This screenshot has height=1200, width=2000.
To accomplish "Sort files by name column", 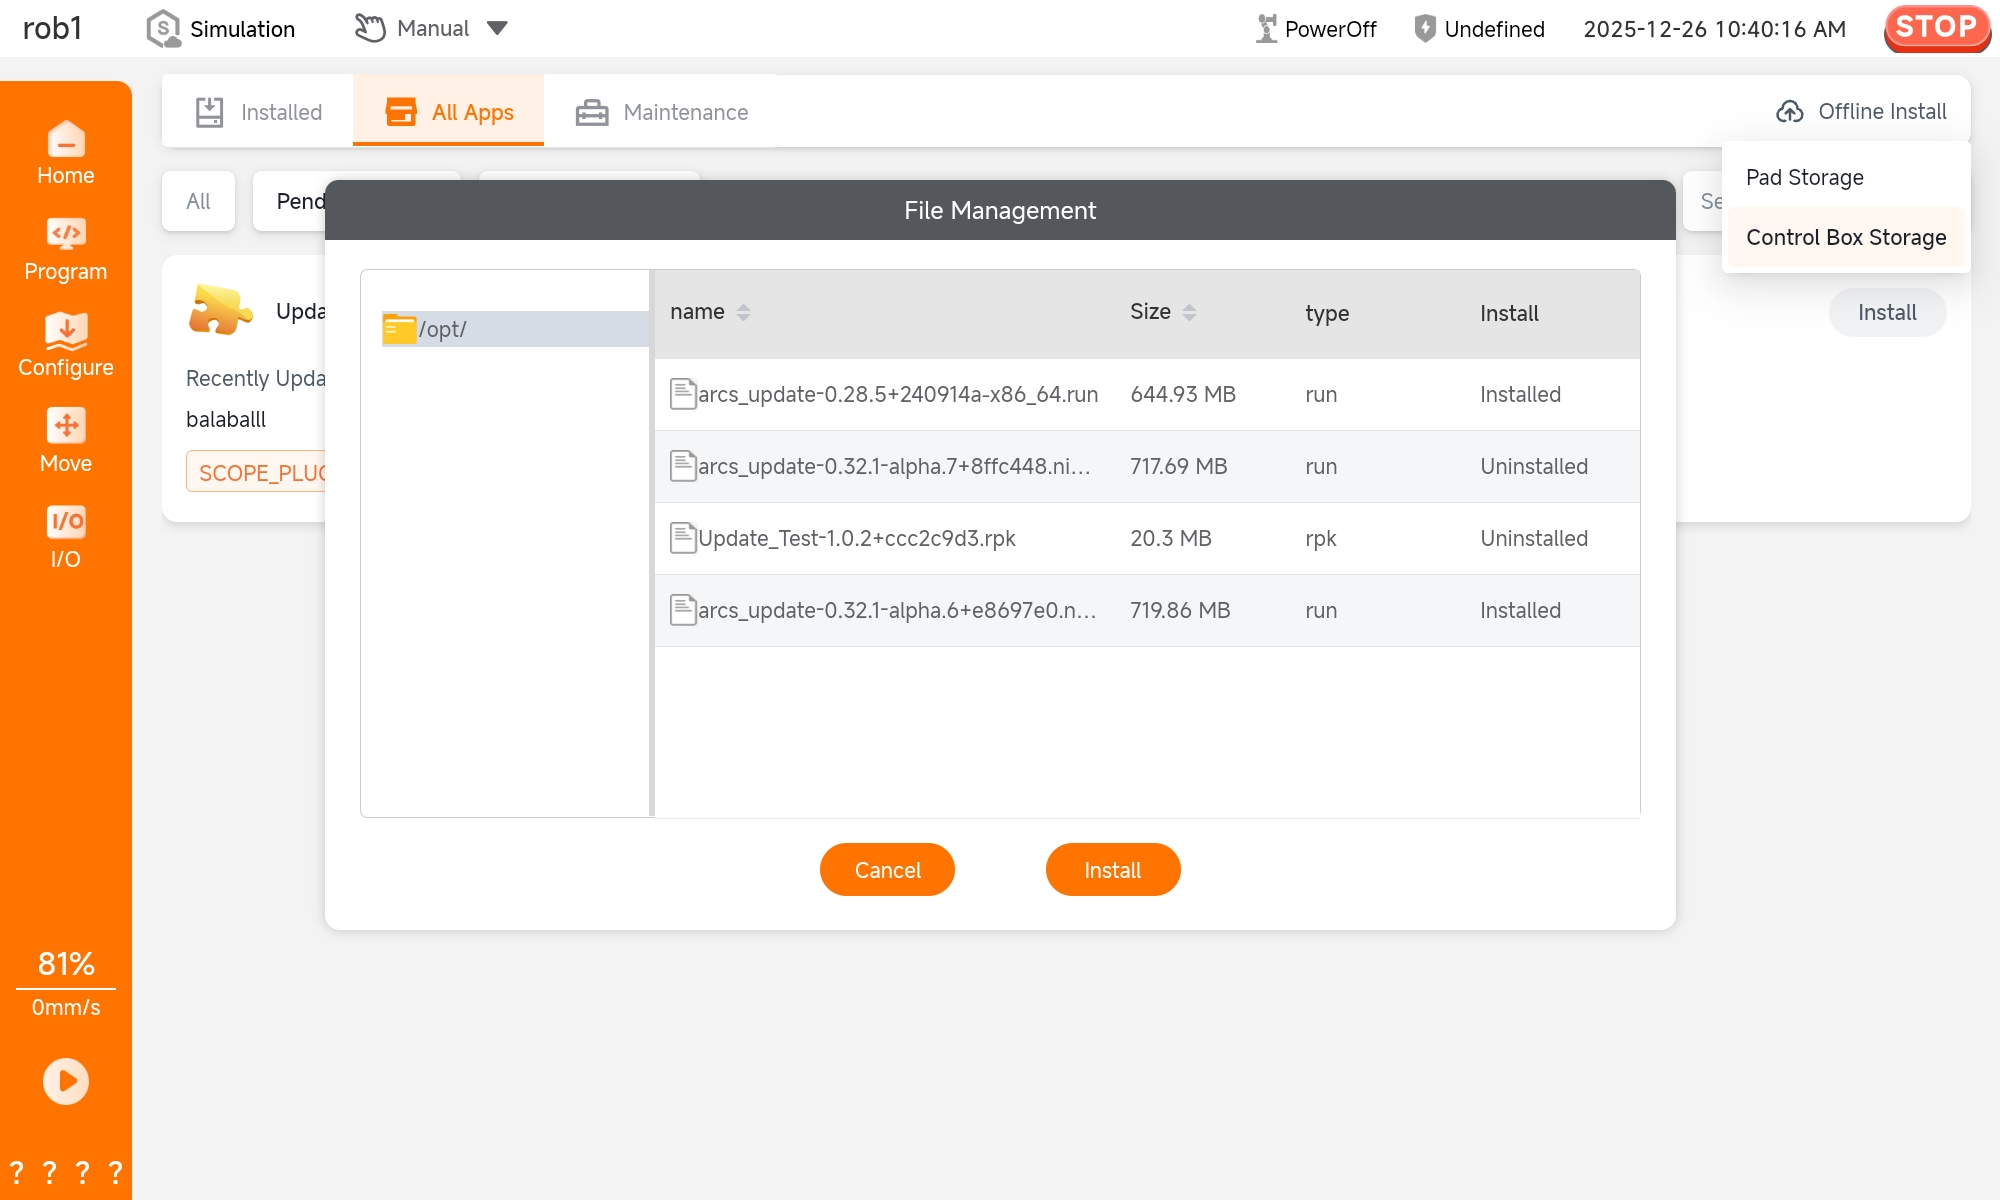I will tap(743, 313).
